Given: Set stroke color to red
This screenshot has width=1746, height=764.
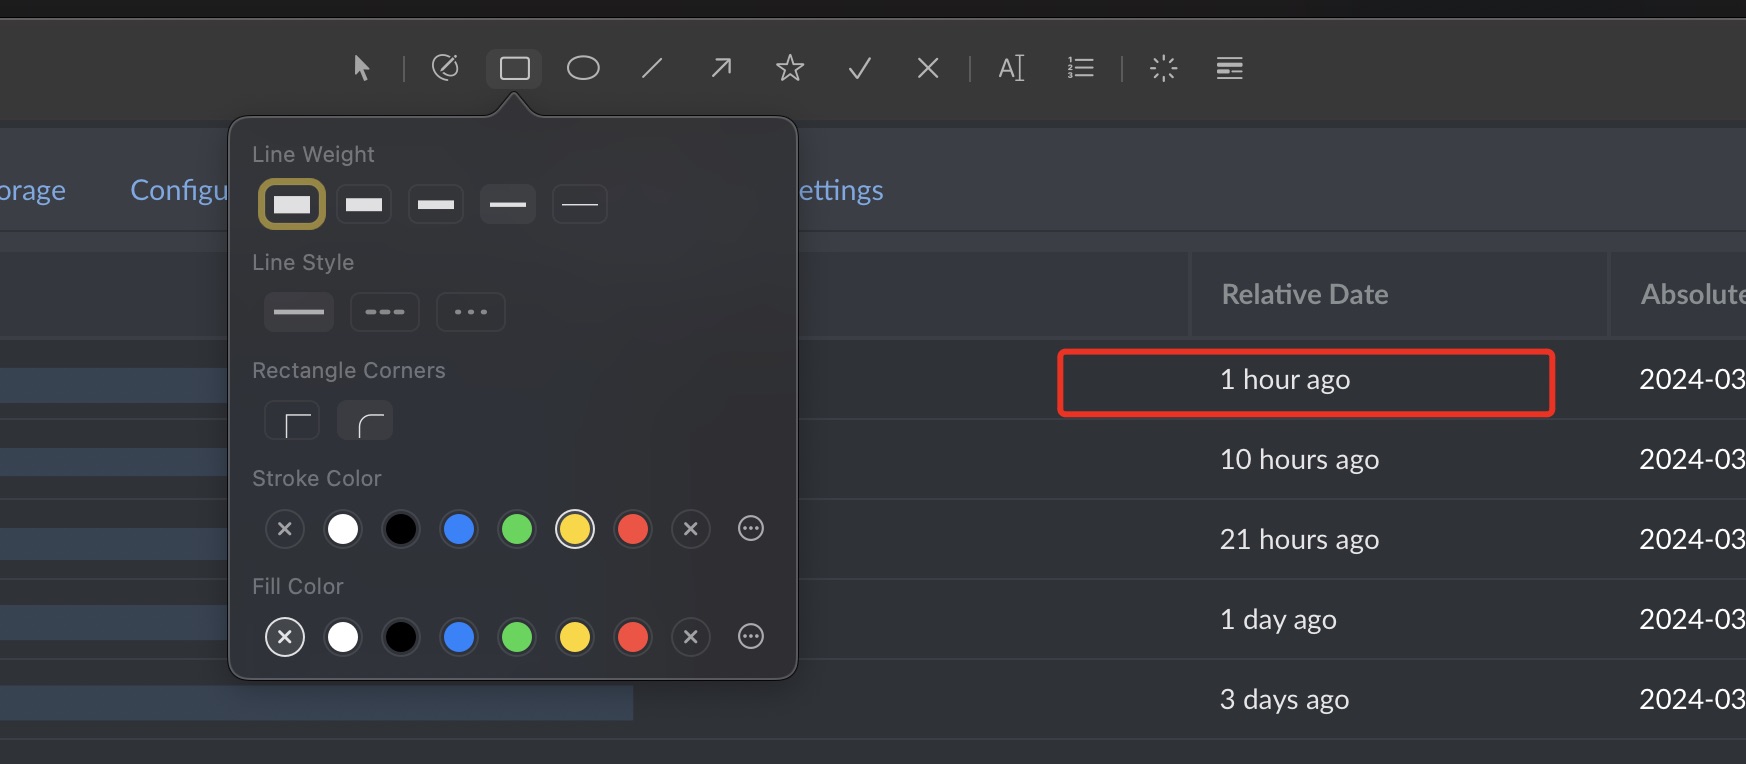Looking at the screenshot, I should pos(633,529).
